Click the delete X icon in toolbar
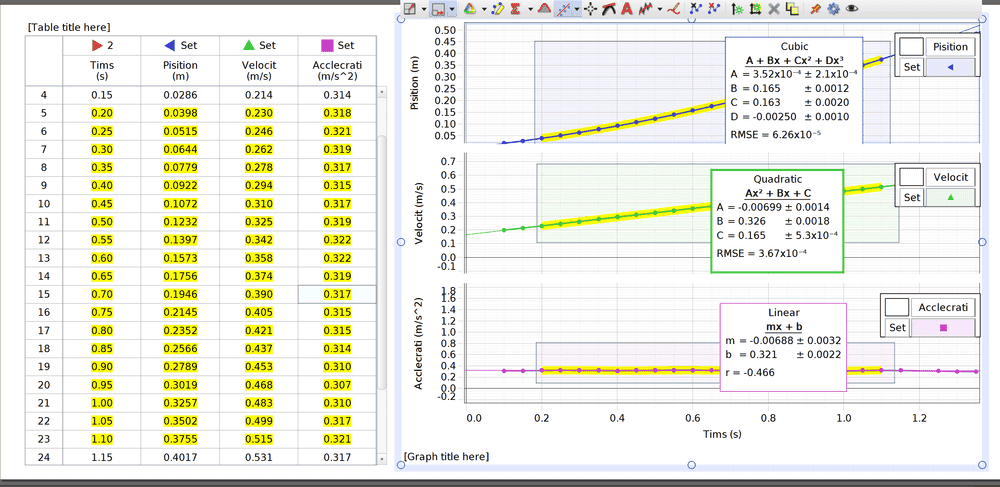 774,9
